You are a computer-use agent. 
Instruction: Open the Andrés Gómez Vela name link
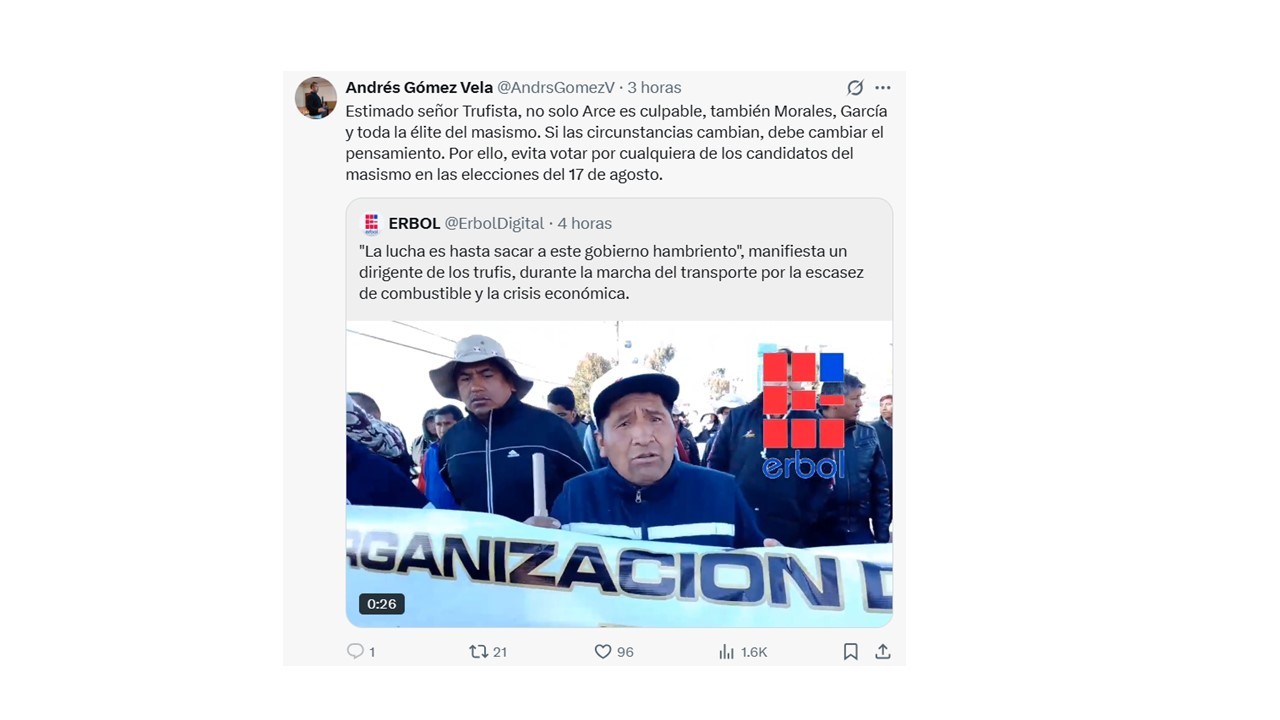pyautogui.click(x=419, y=87)
